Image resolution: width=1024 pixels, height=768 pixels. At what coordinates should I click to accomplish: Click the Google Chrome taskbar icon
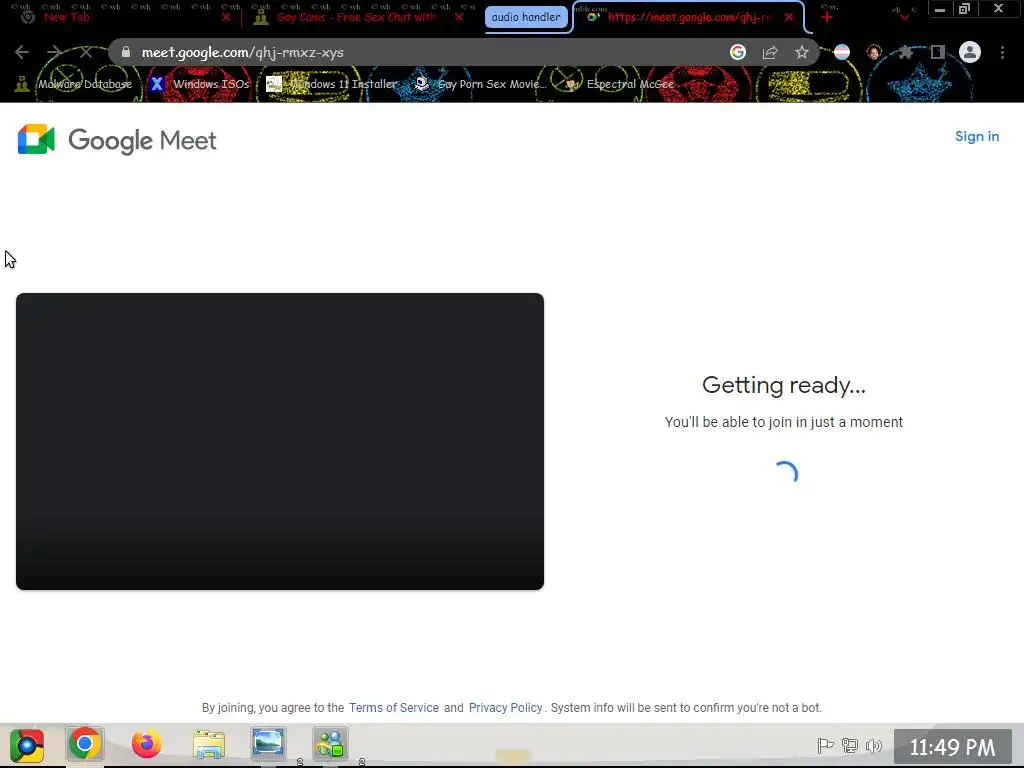[x=84, y=744]
